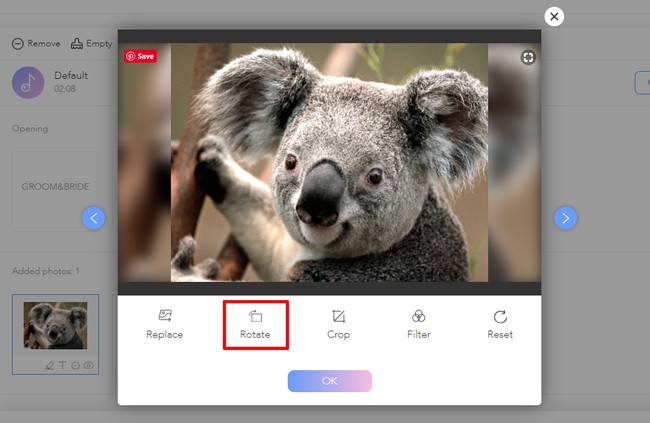Apply a Filter to the photo

click(x=419, y=325)
